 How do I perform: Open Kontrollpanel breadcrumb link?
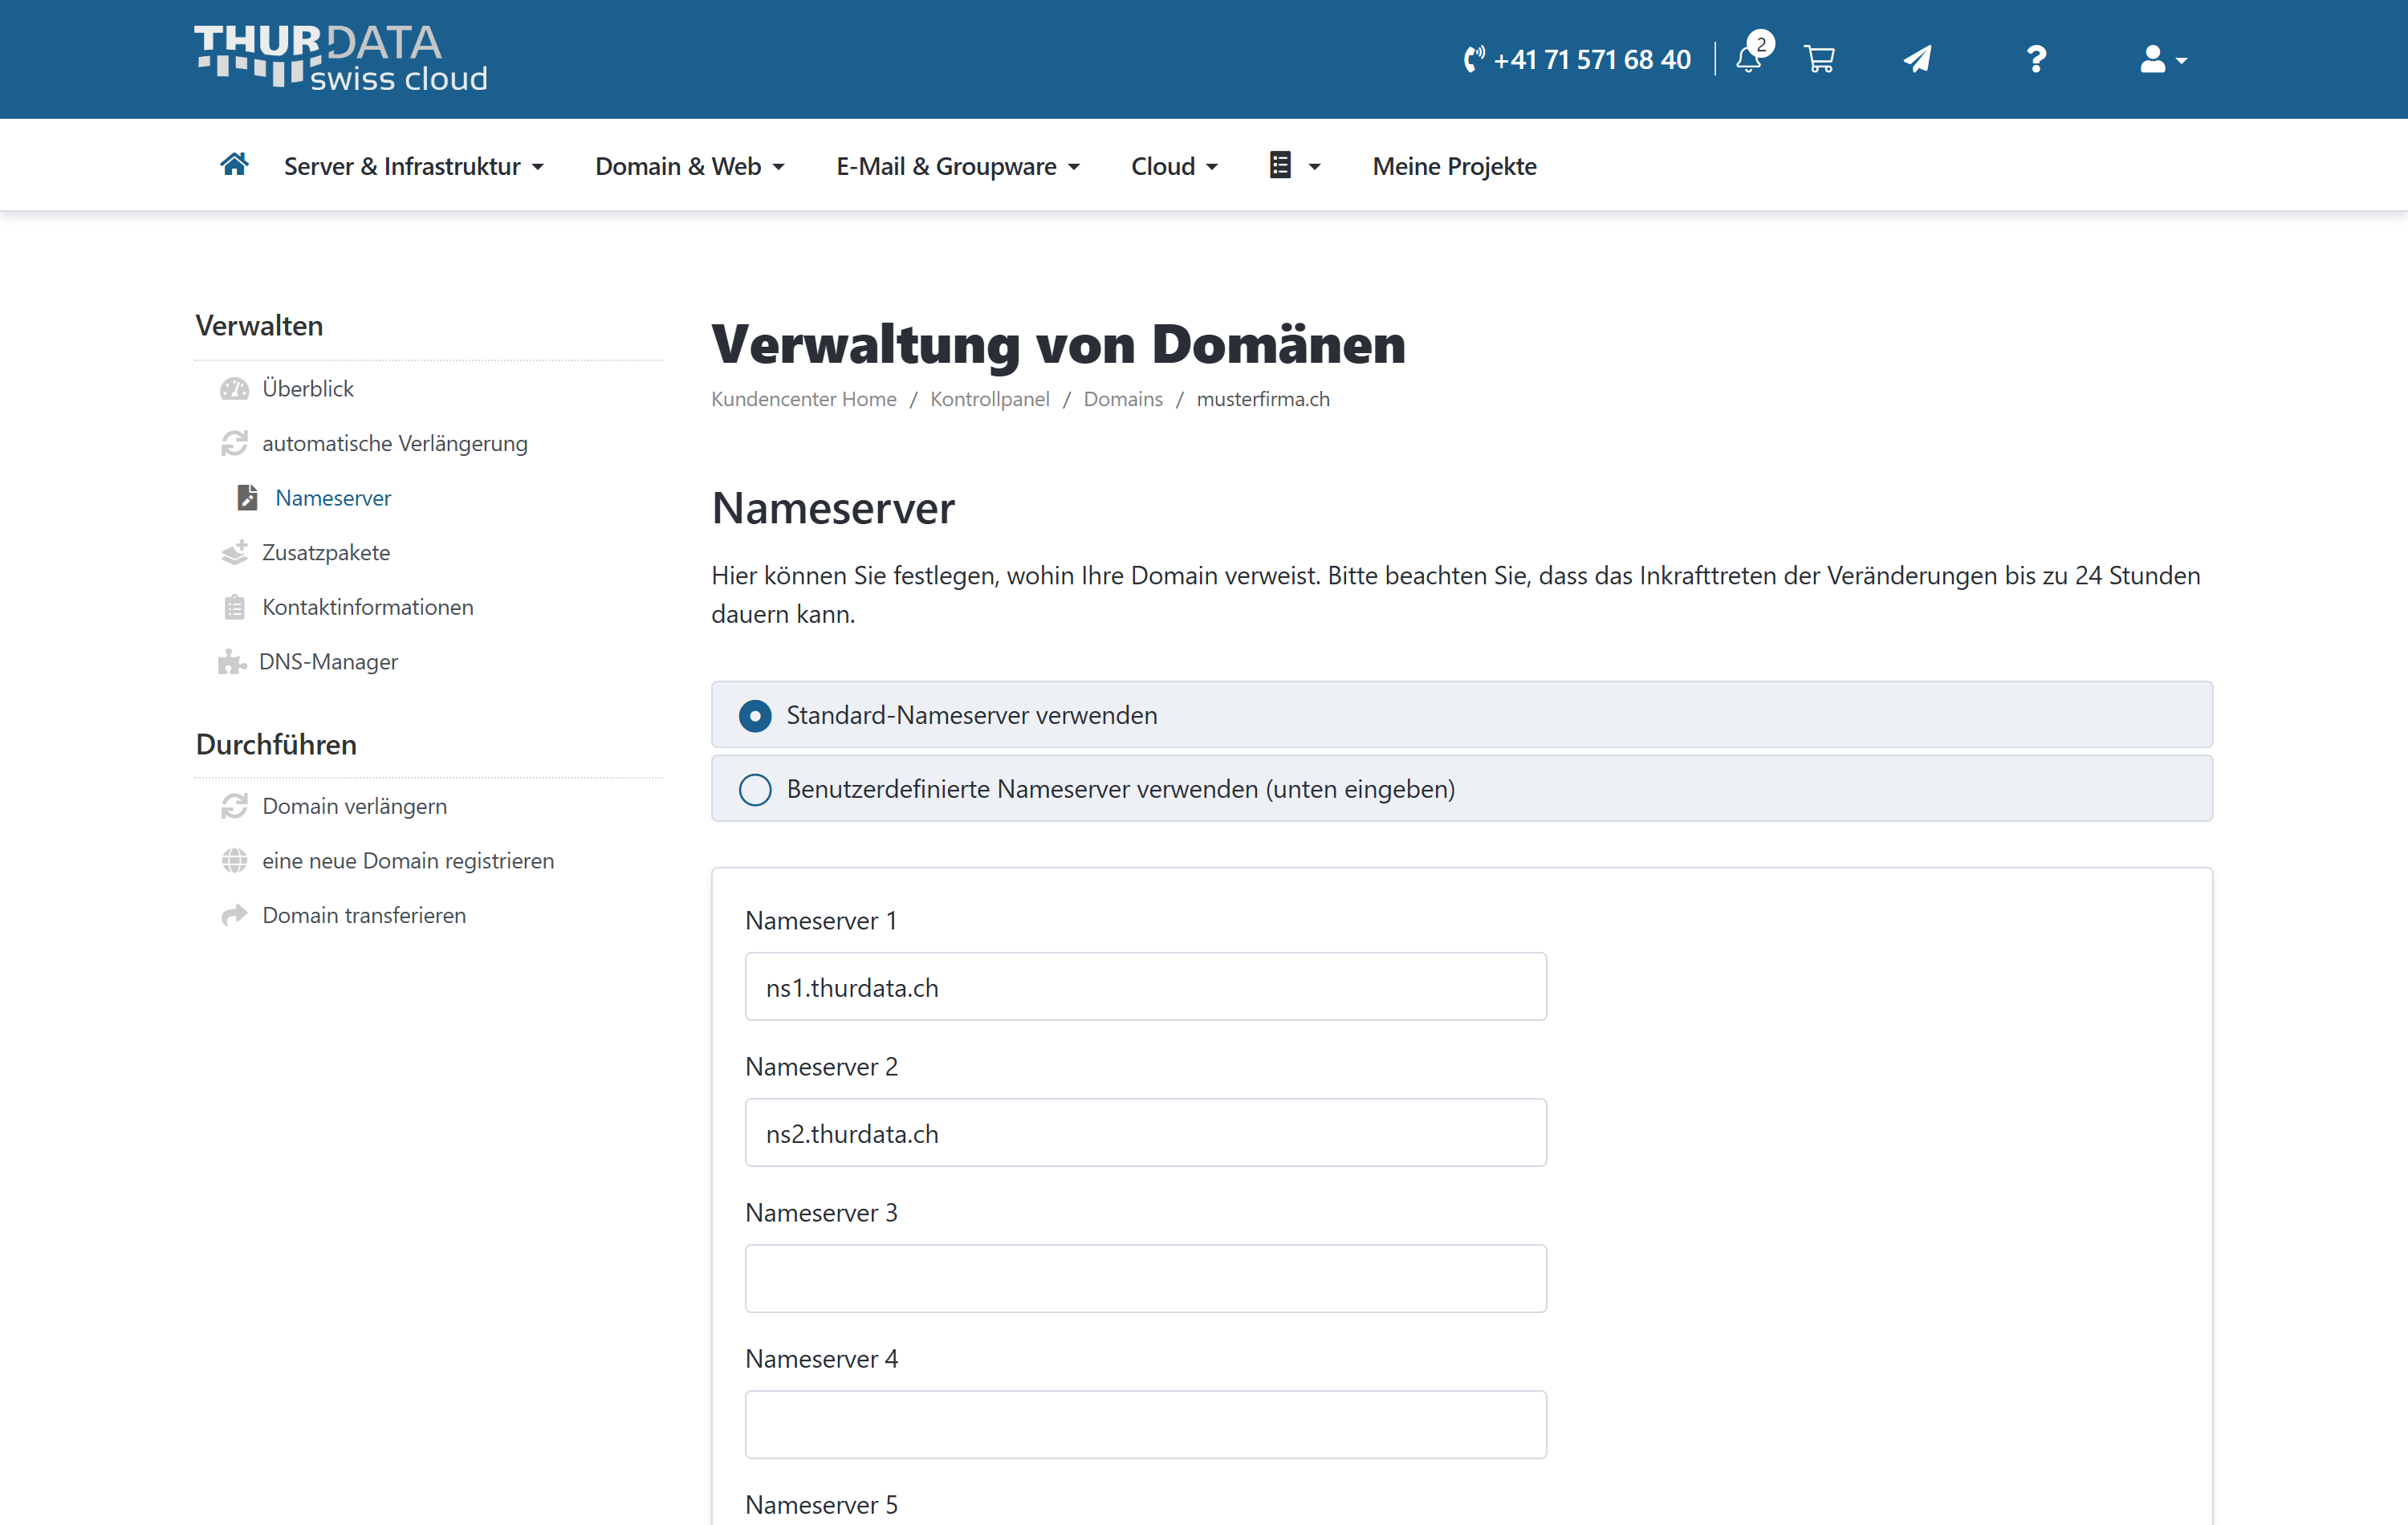click(x=990, y=399)
